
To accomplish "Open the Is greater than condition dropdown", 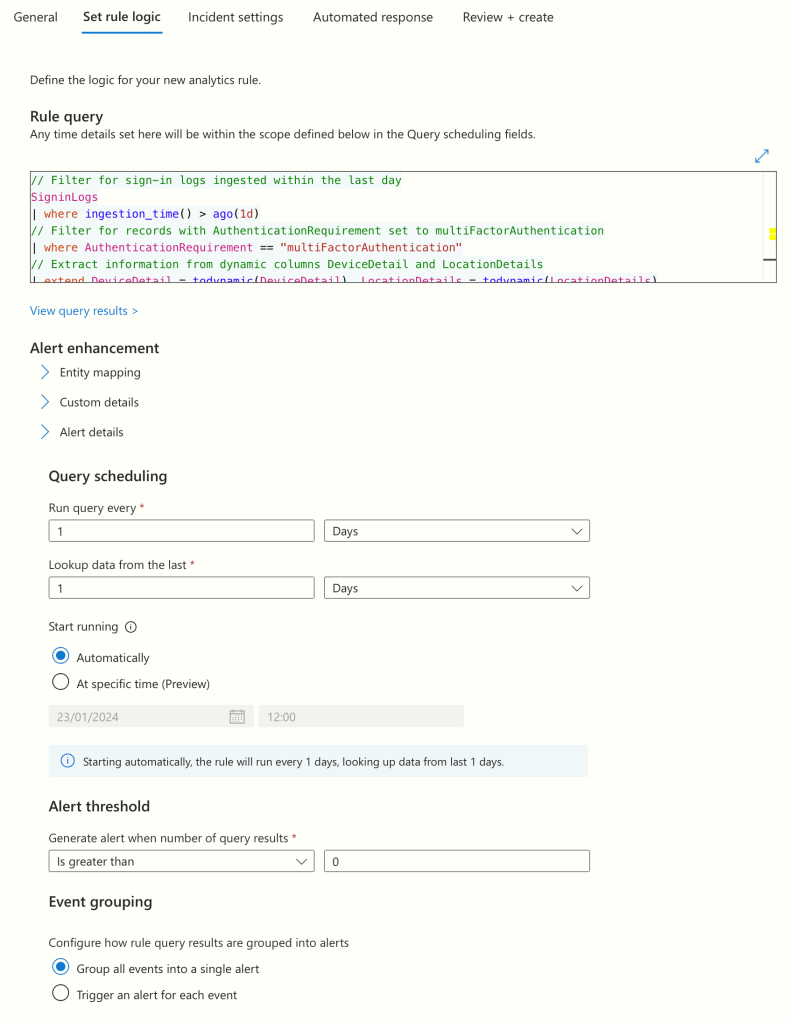I will pyautogui.click(x=181, y=861).
